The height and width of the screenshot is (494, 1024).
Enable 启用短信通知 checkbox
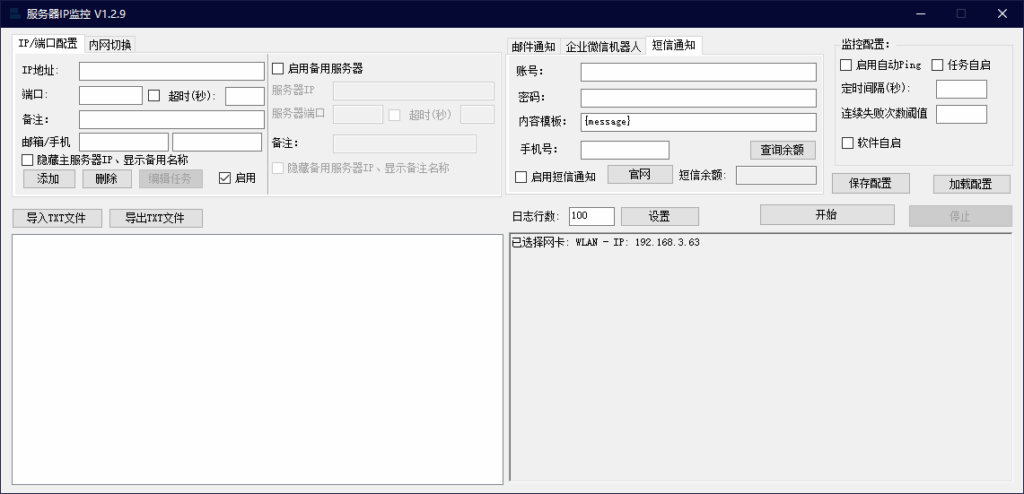521,177
